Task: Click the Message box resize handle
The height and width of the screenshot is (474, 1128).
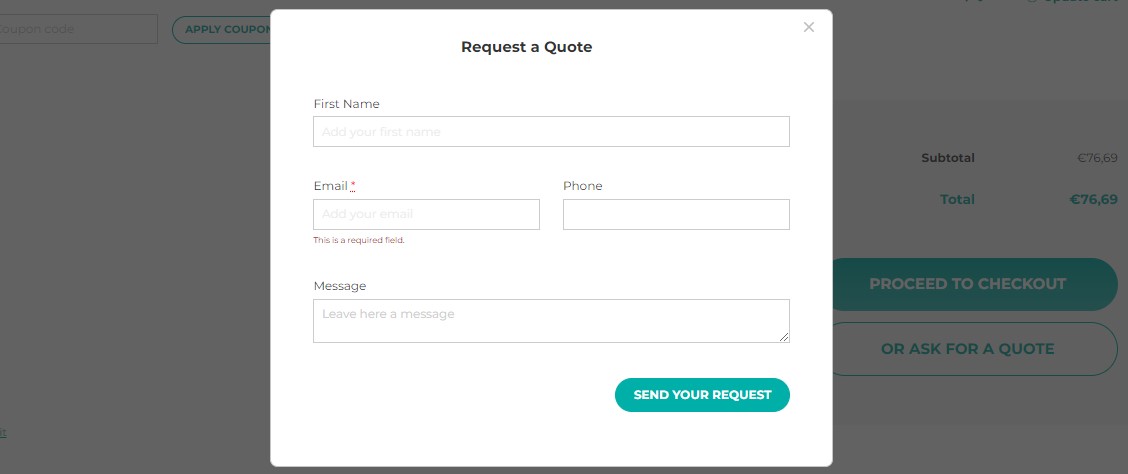Action: tap(784, 337)
